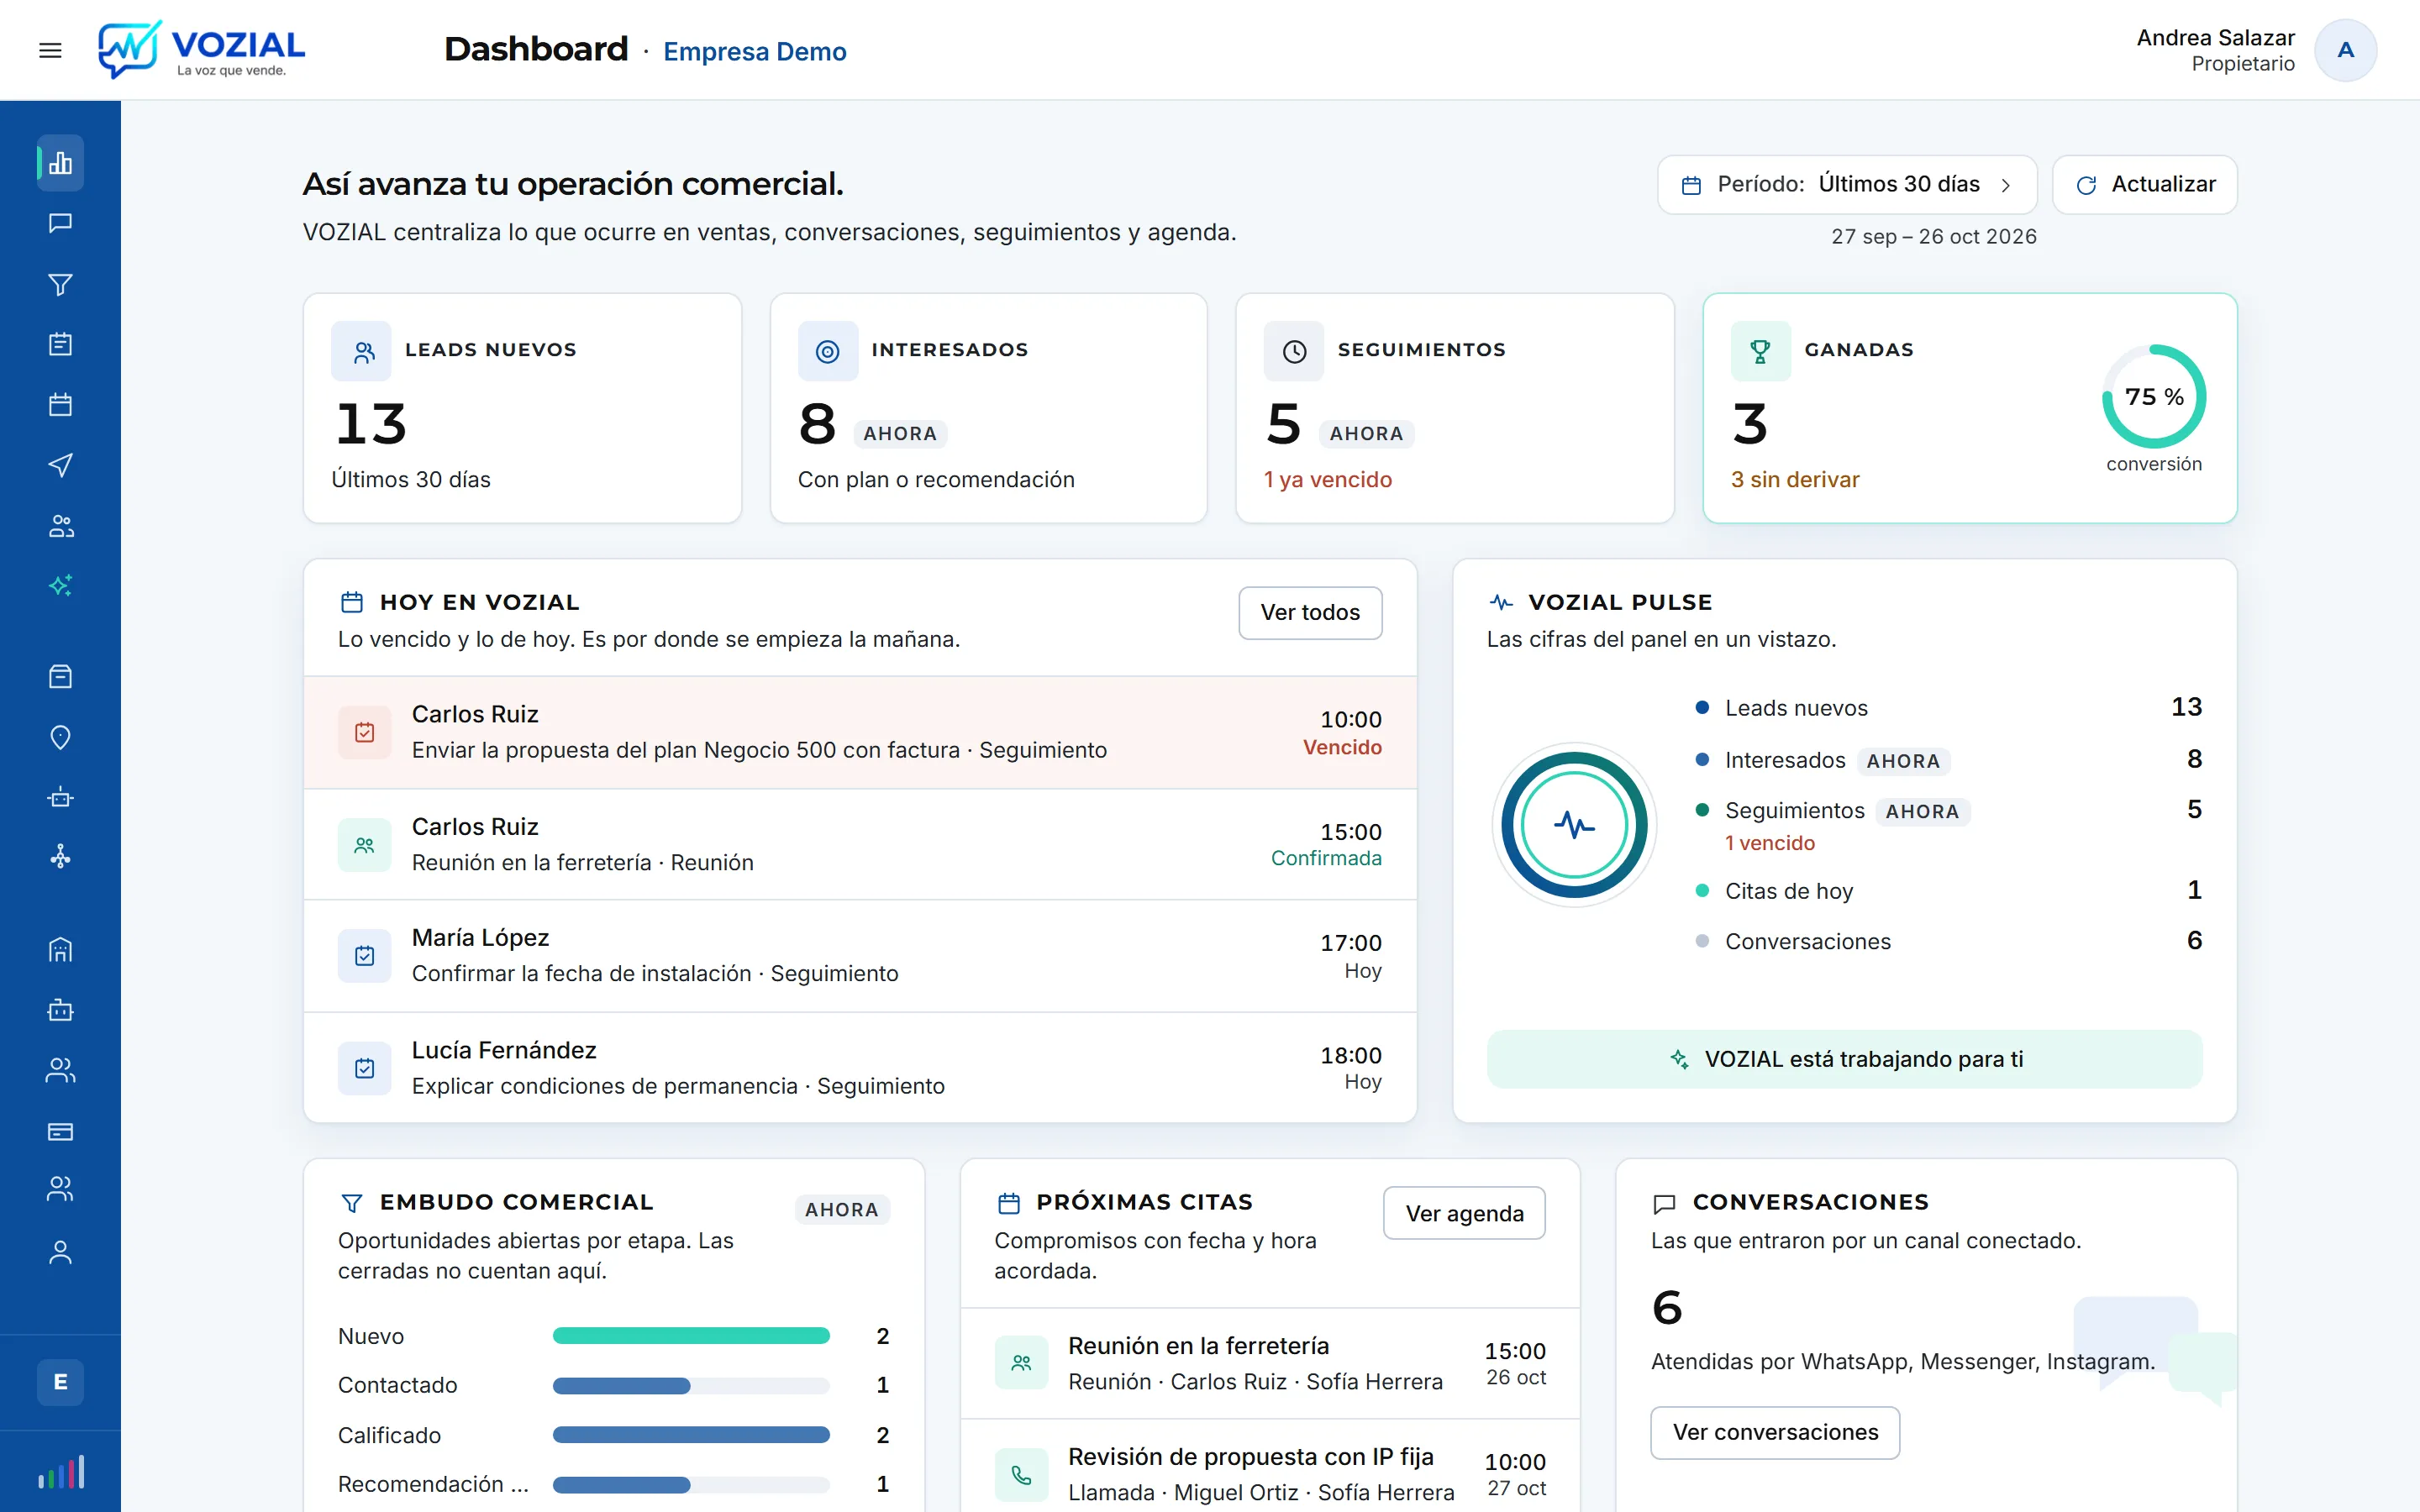
Task: Click the Empresa Demo link in header
Action: 755,51
